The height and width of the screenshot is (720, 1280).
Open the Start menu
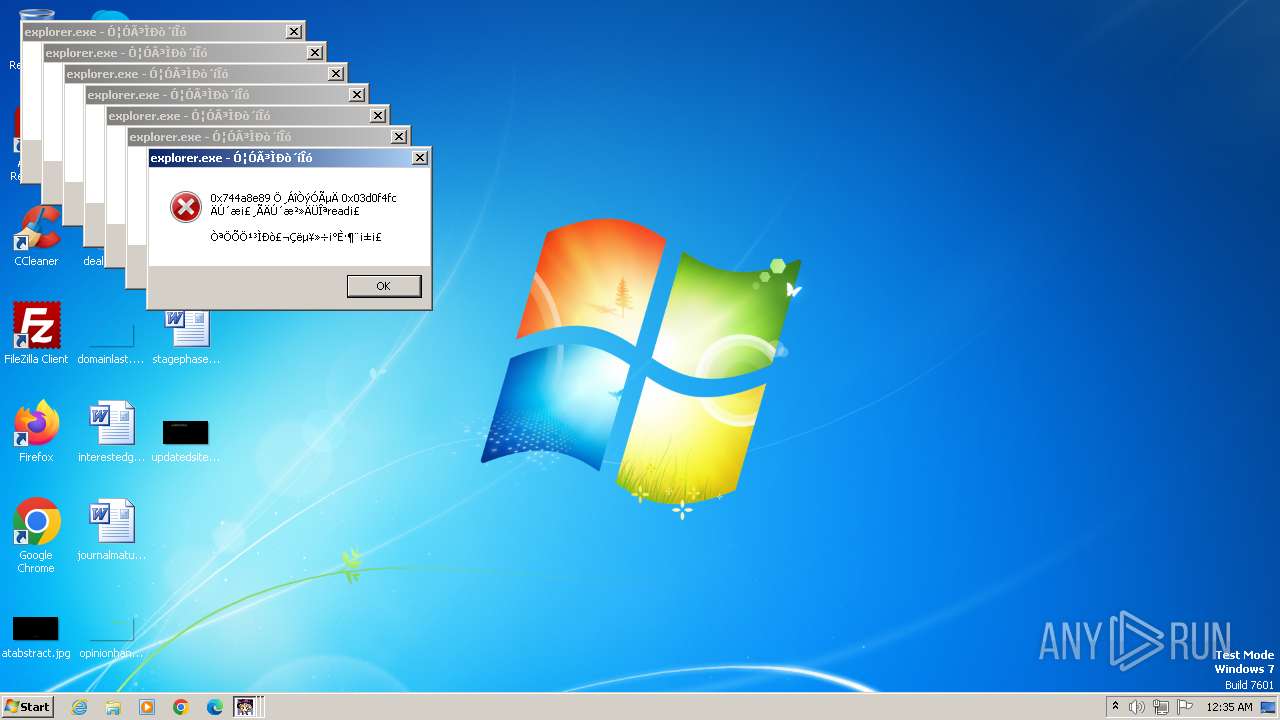click(28, 707)
